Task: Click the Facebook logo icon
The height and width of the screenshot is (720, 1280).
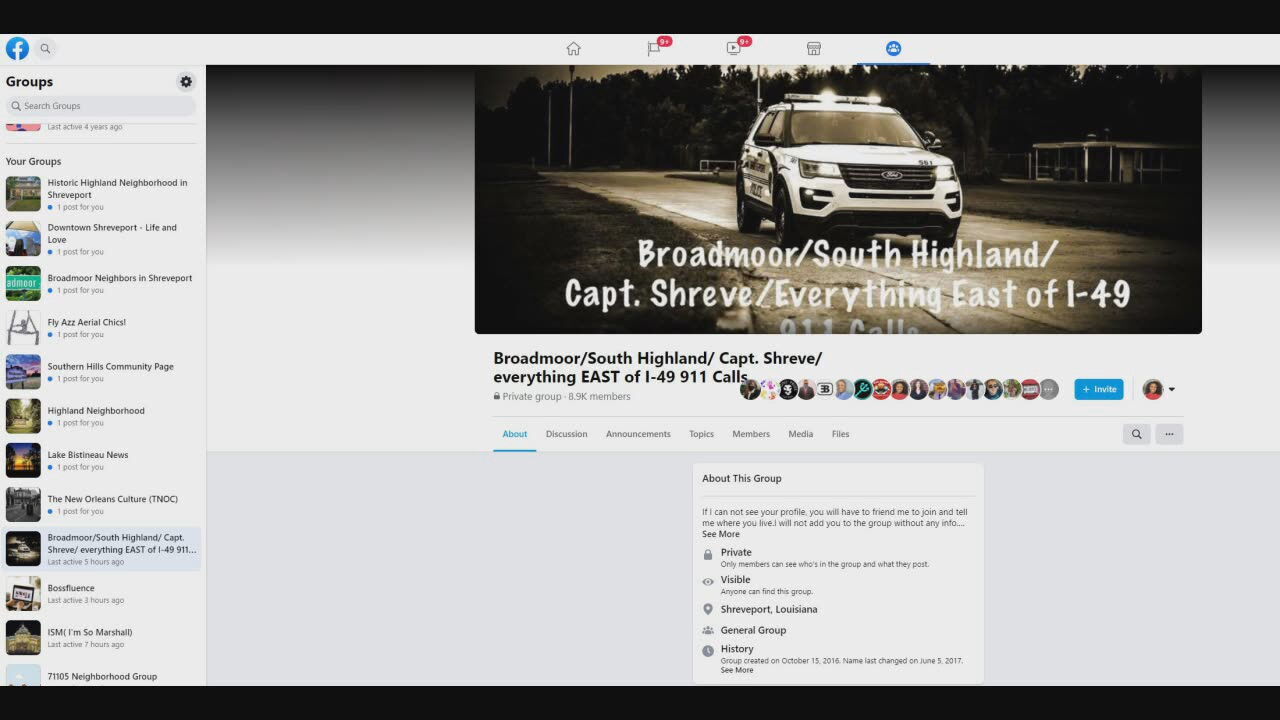Action: [x=17, y=48]
